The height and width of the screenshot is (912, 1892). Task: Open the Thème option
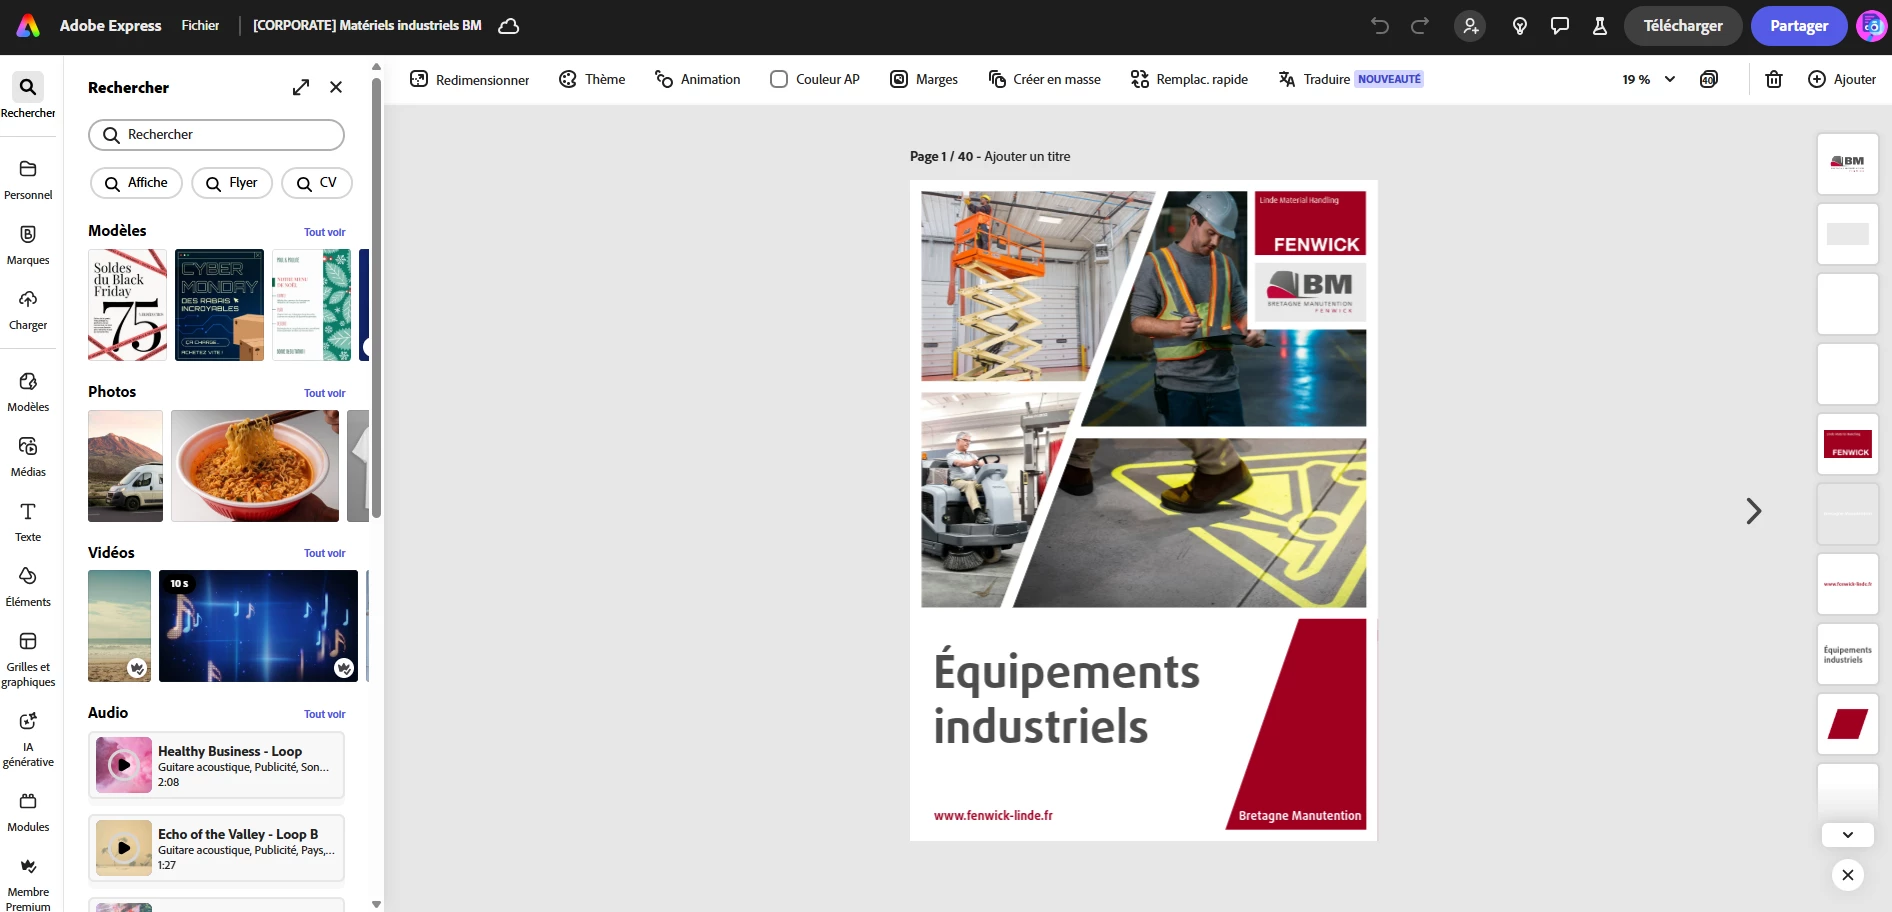pos(592,79)
